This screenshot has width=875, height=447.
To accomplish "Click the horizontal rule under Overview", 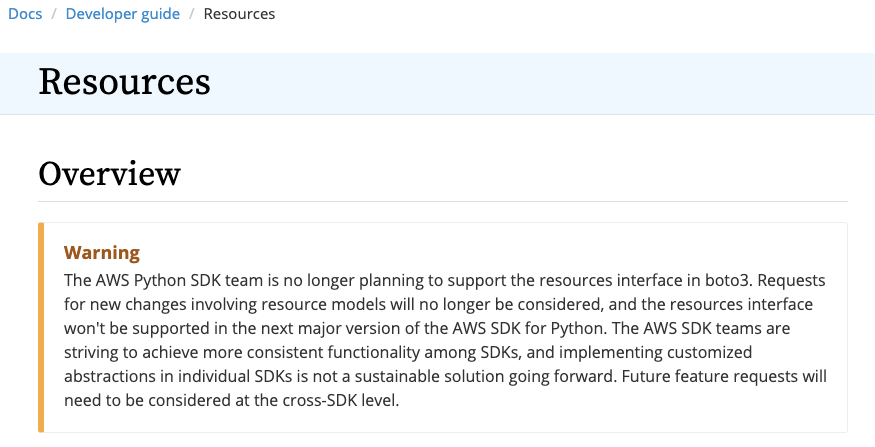I will (x=443, y=201).
